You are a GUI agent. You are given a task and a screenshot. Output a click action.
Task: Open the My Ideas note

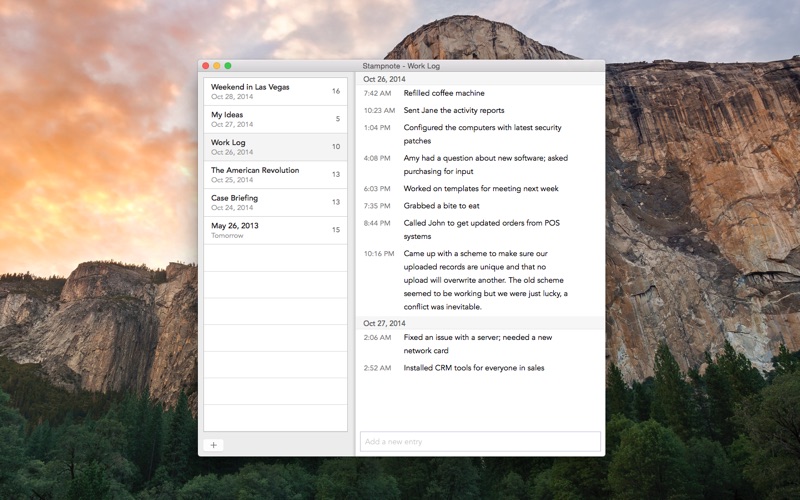point(276,119)
